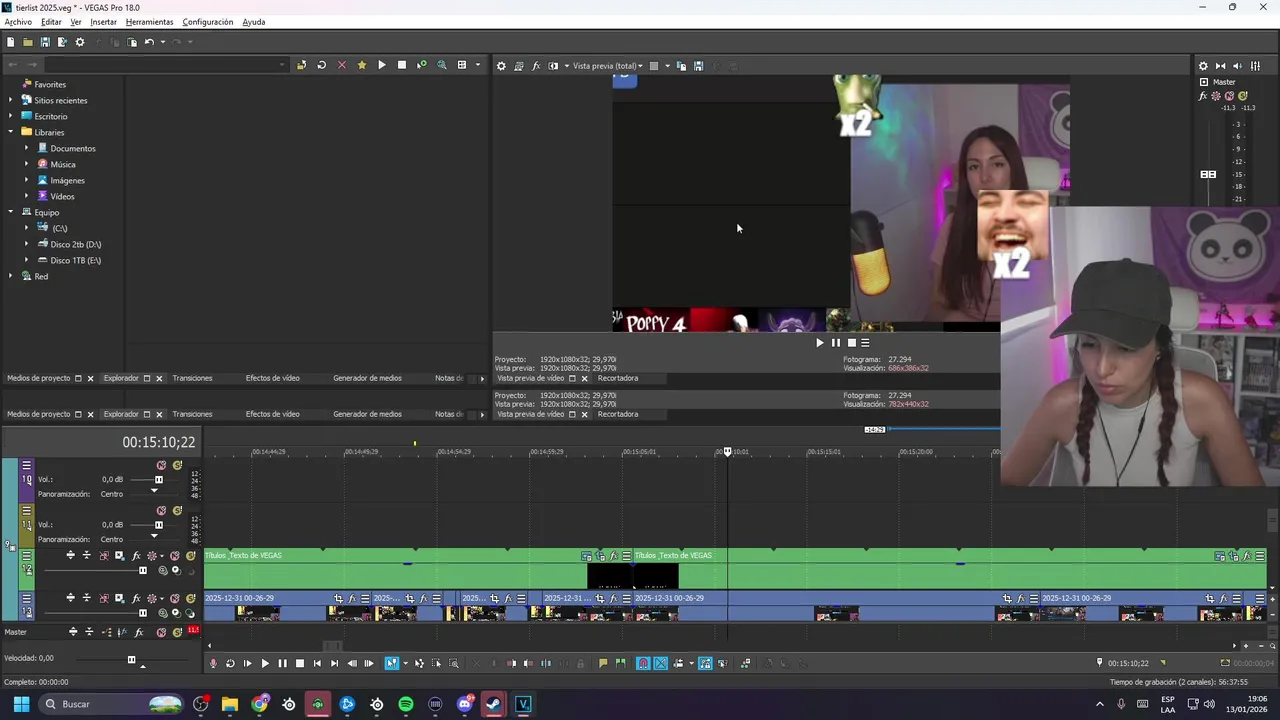Toggle timeline record microphone button

pyautogui.click(x=212, y=663)
